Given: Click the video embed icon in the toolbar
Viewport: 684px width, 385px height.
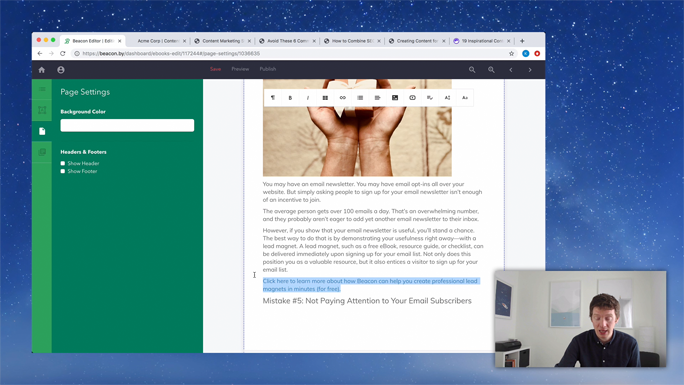Looking at the screenshot, I should click(x=412, y=98).
